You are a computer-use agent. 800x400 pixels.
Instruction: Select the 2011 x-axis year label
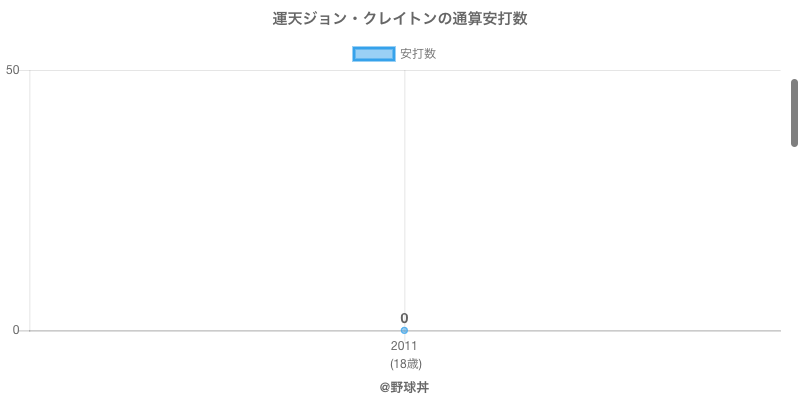(404, 346)
